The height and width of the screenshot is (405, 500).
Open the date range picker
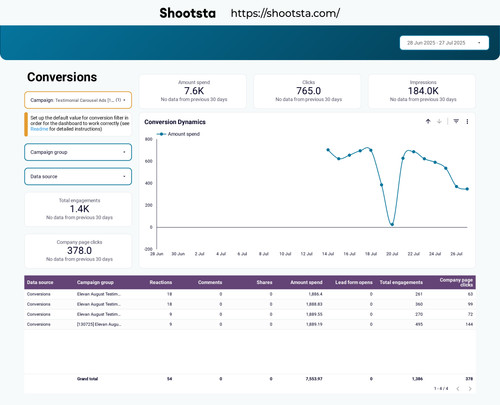(x=444, y=43)
